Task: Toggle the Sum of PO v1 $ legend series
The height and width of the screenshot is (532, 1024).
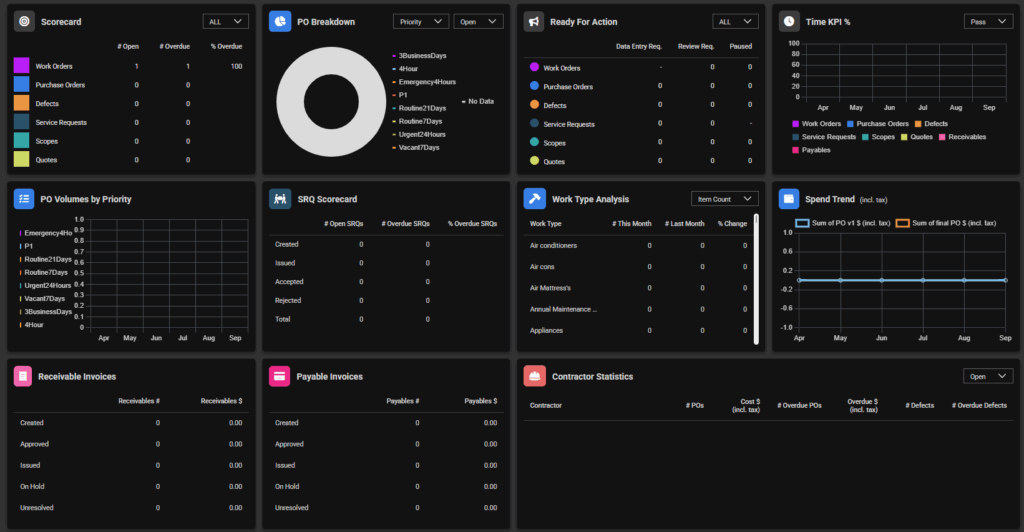Action: 842,223
